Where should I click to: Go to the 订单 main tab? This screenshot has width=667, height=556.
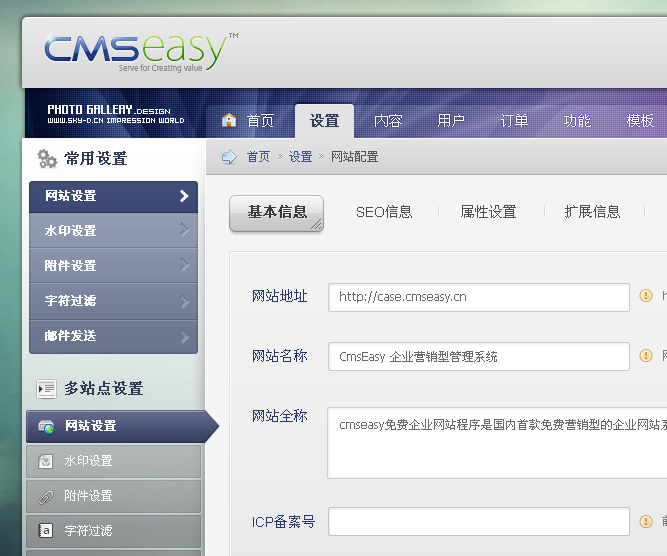point(514,121)
